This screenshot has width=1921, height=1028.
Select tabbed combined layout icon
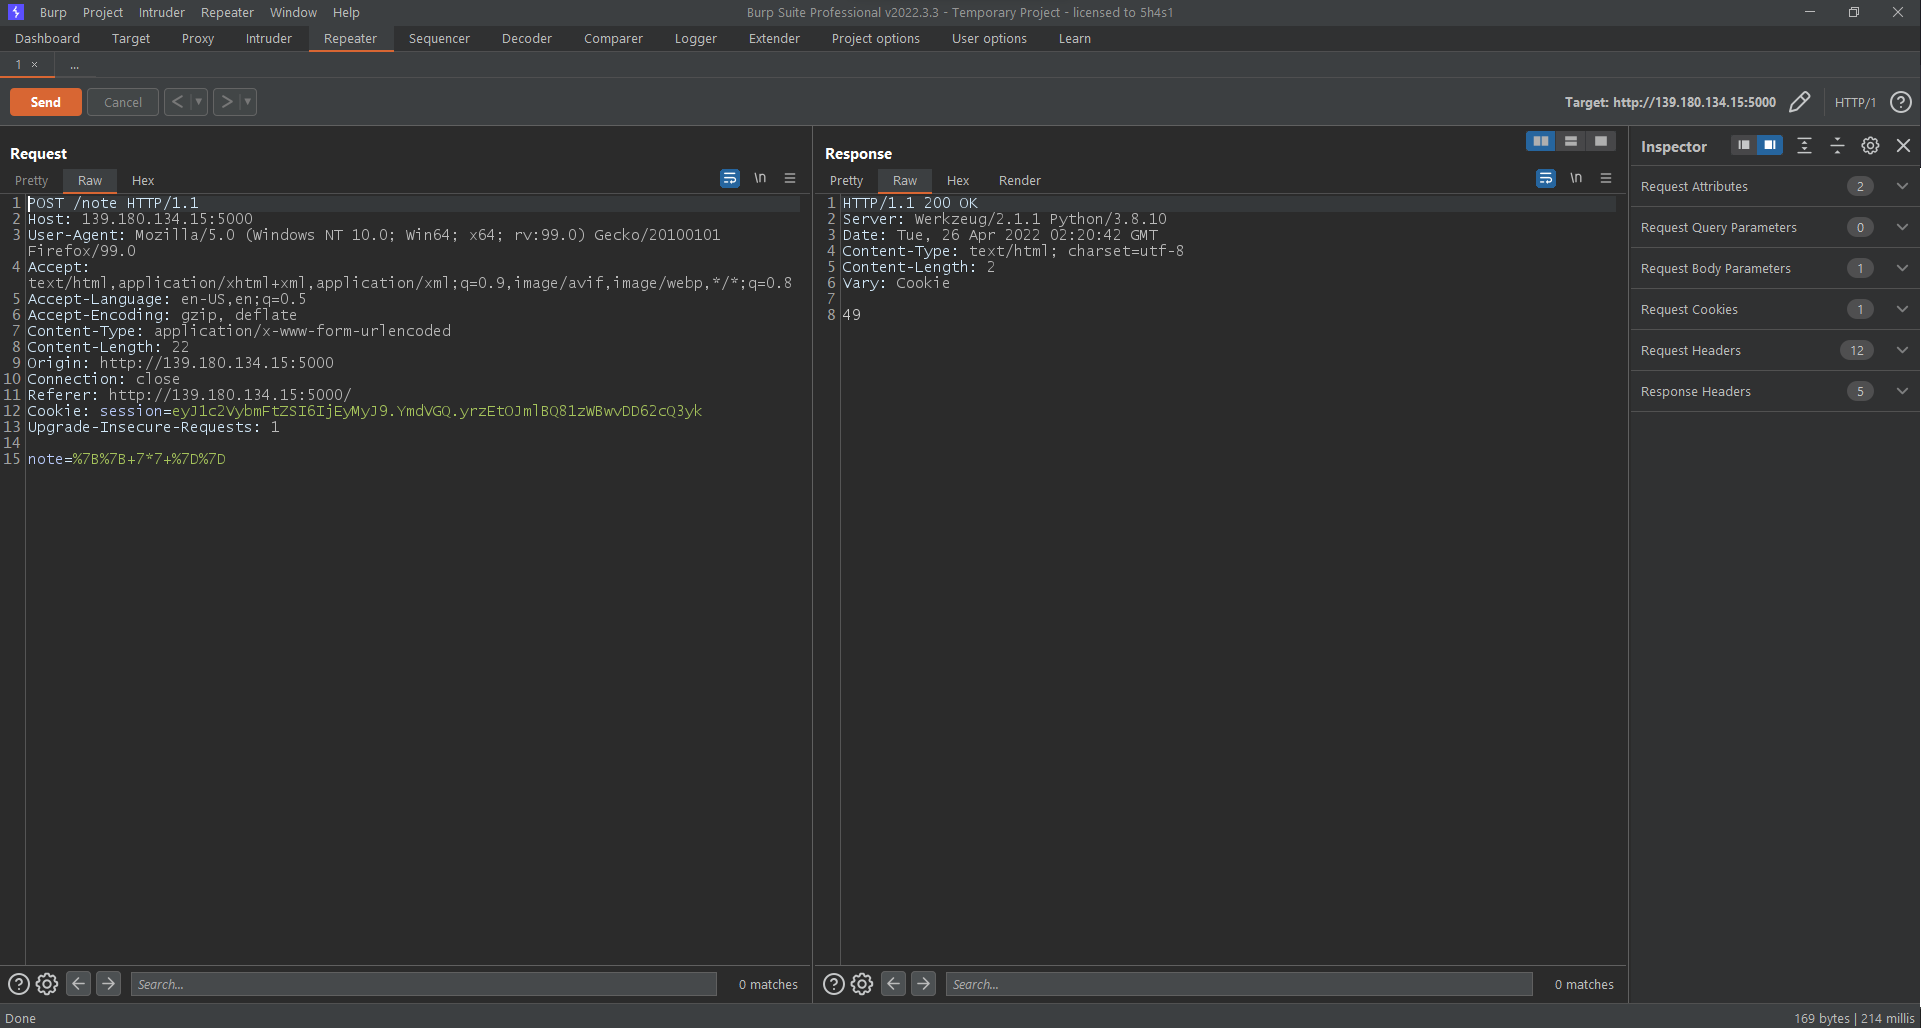[1601, 141]
